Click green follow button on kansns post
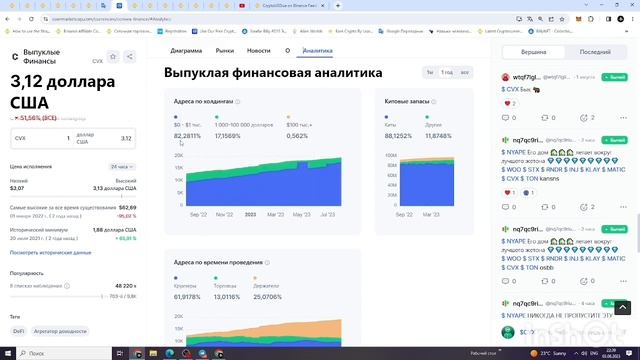The height and width of the screenshot is (360, 640). click(x=614, y=140)
